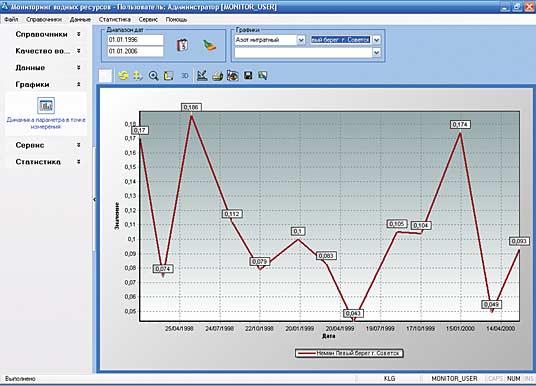Image resolution: width=536 pixels, height=386 pixels.
Task: Open the chart editor icon
Action: pos(202,76)
